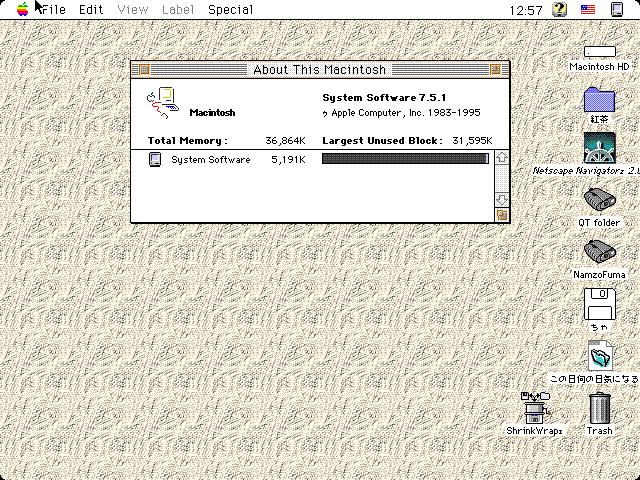Select the Macintosh HD disk icon
This screenshot has width=640, height=480.
tap(599, 52)
